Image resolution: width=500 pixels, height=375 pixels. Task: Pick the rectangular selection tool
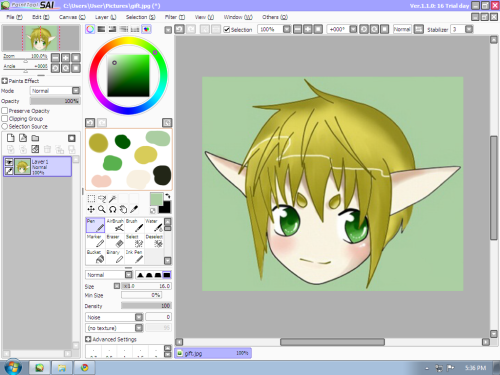[91, 199]
